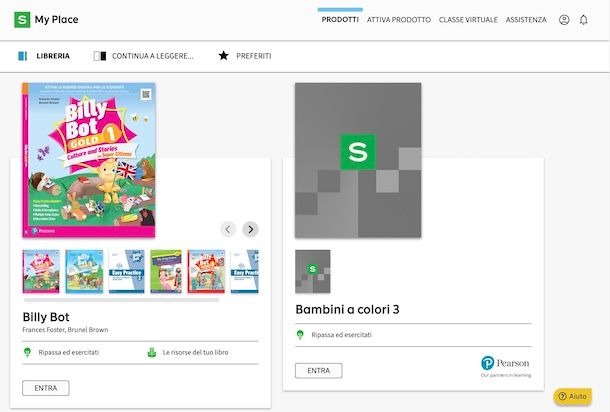Select first pink Billy Bot Gold thumbnail

point(41,271)
